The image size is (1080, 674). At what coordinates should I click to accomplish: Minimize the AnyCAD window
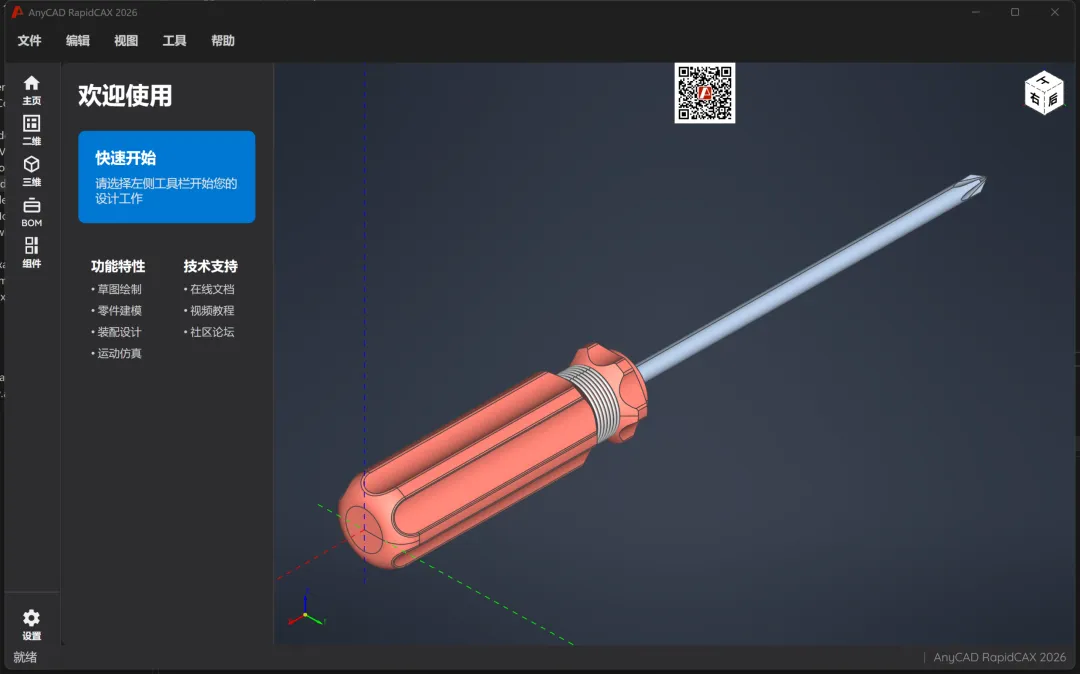[975, 12]
